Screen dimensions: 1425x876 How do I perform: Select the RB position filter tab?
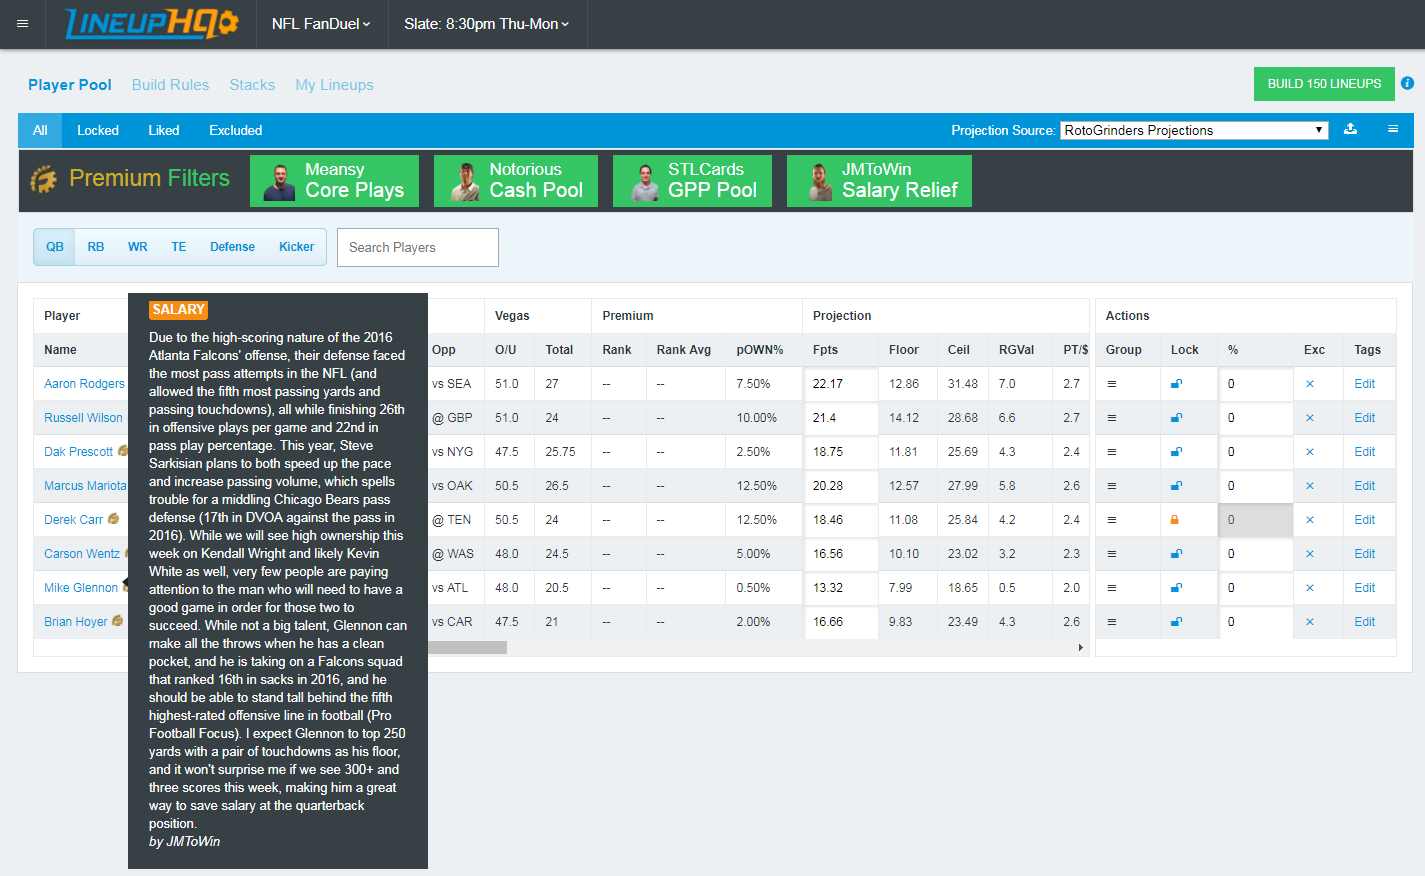[95, 246]
